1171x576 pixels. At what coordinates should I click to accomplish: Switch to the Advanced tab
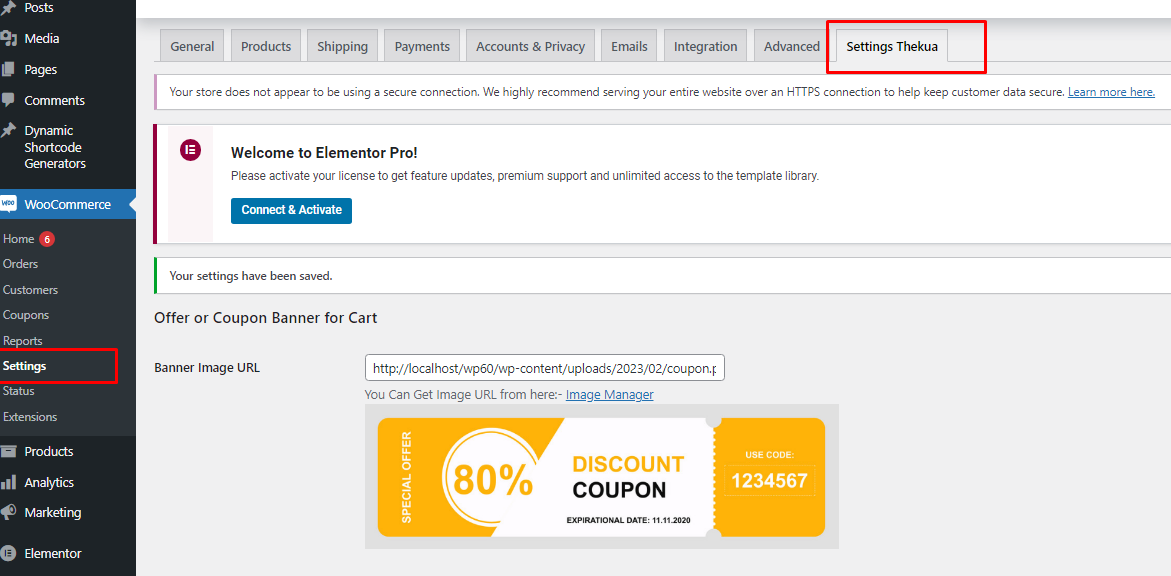point(792,46)
